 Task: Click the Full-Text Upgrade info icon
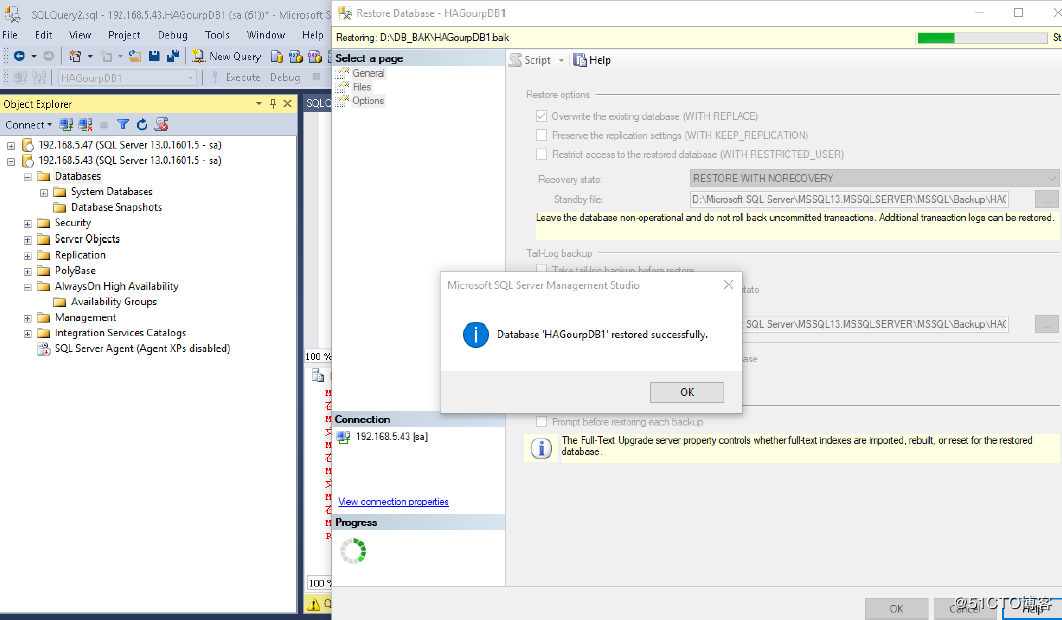541,449
